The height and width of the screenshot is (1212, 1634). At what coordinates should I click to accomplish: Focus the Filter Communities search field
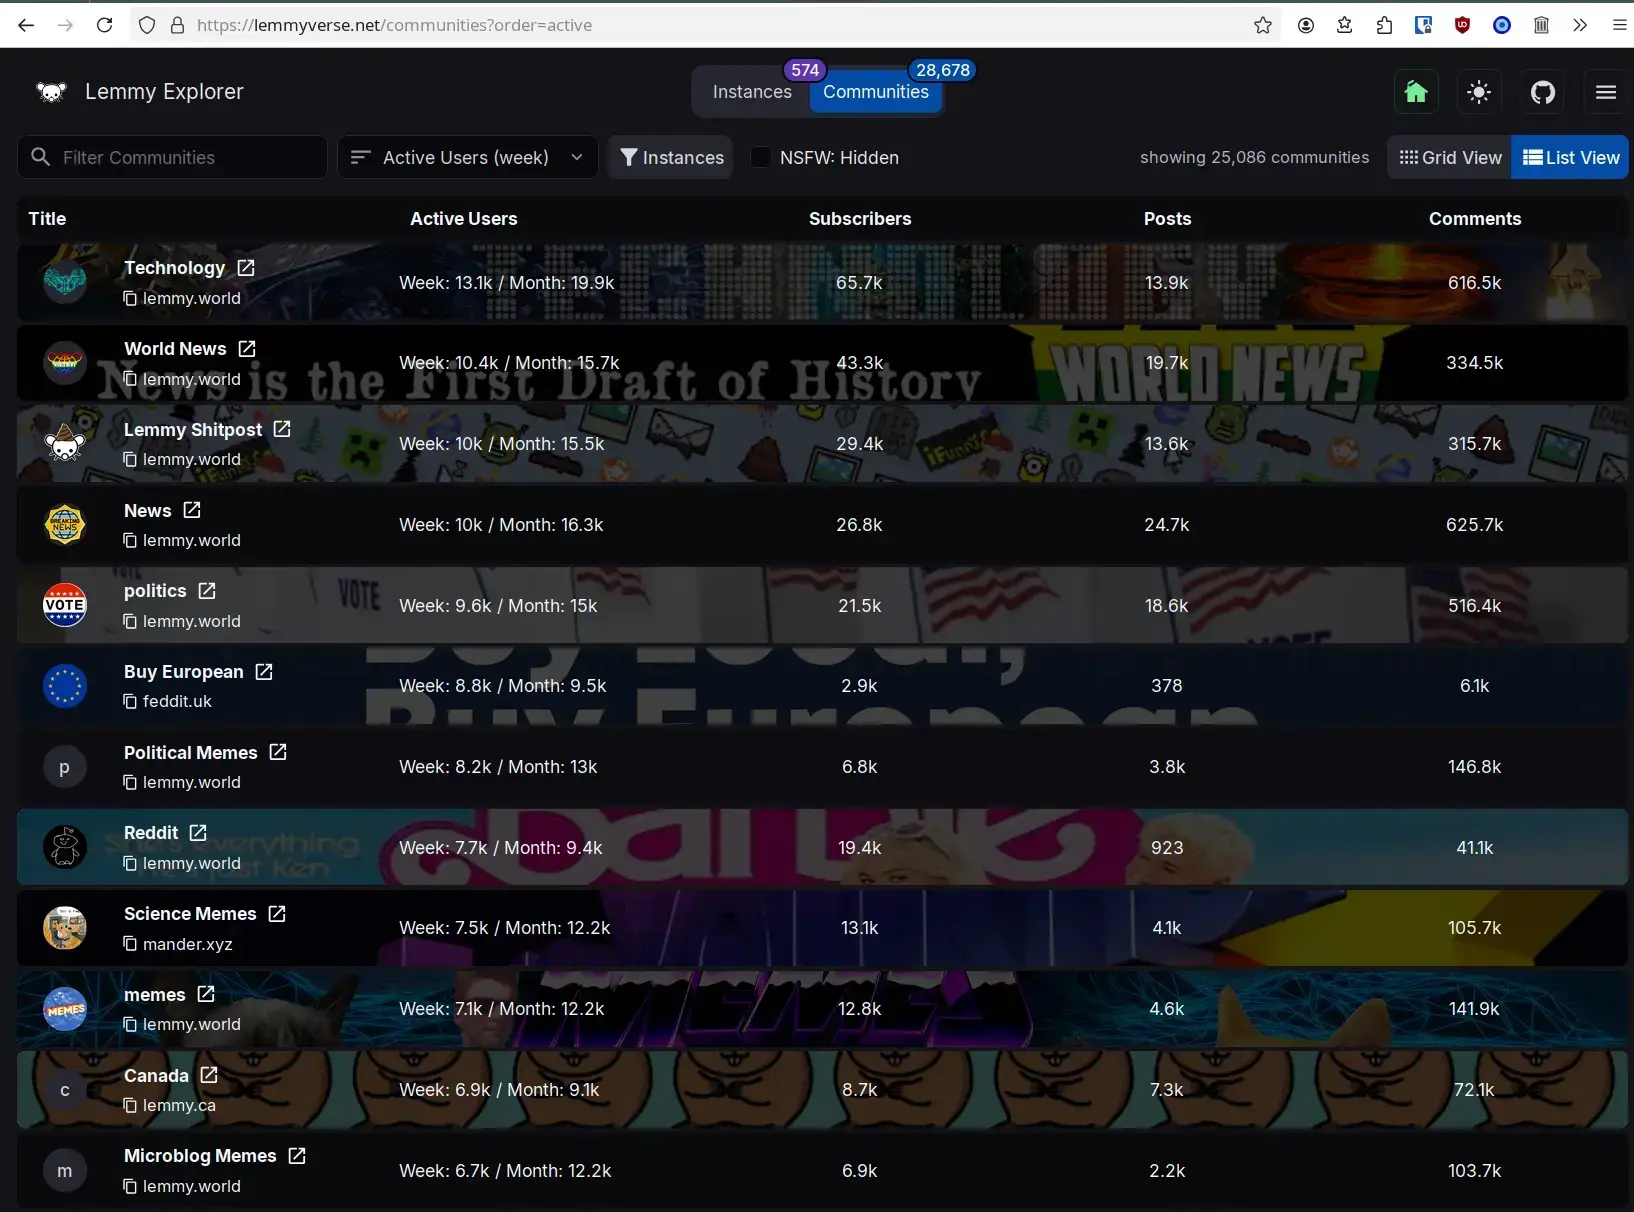coord(172,157)
